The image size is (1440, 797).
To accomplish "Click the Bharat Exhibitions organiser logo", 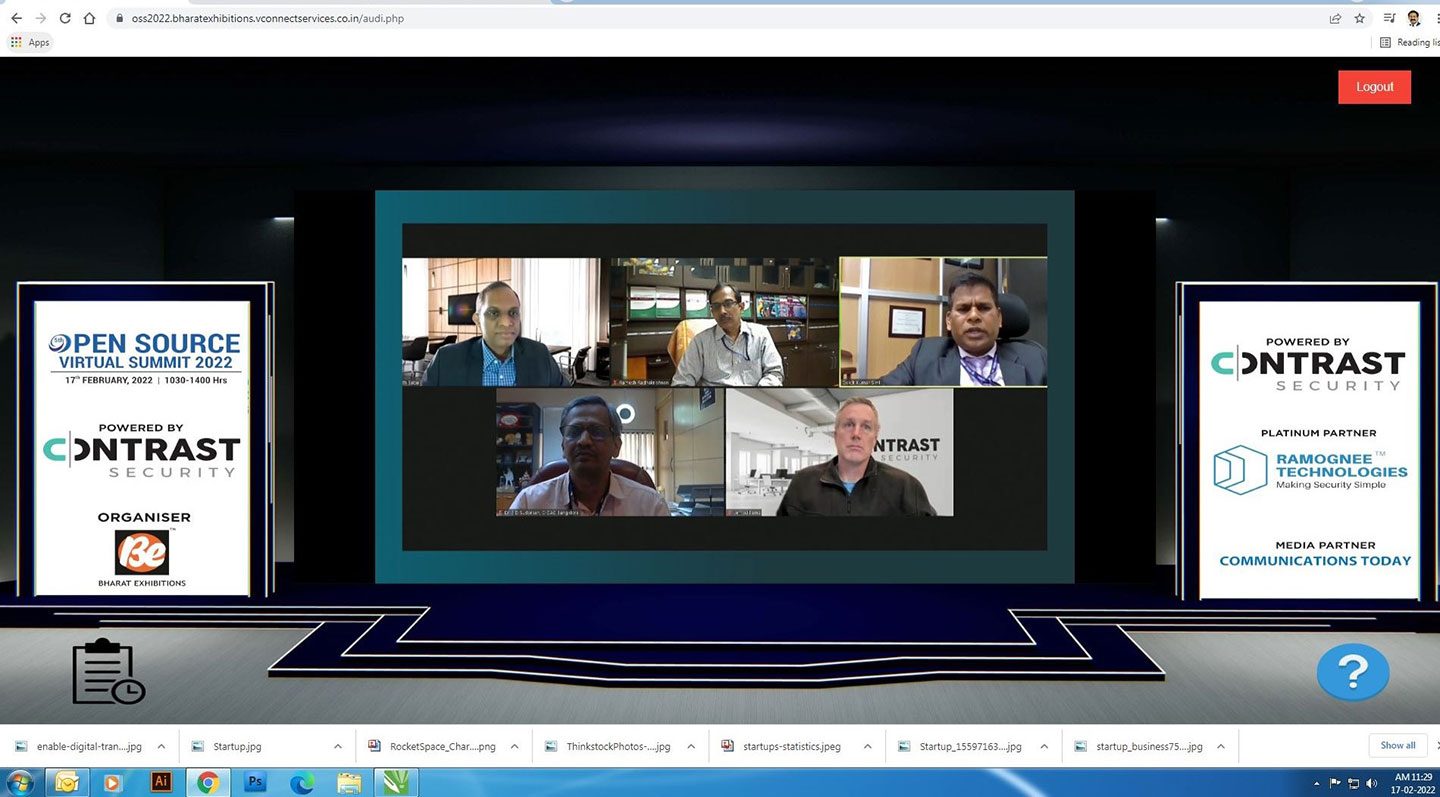I will (x=142, y=558).
